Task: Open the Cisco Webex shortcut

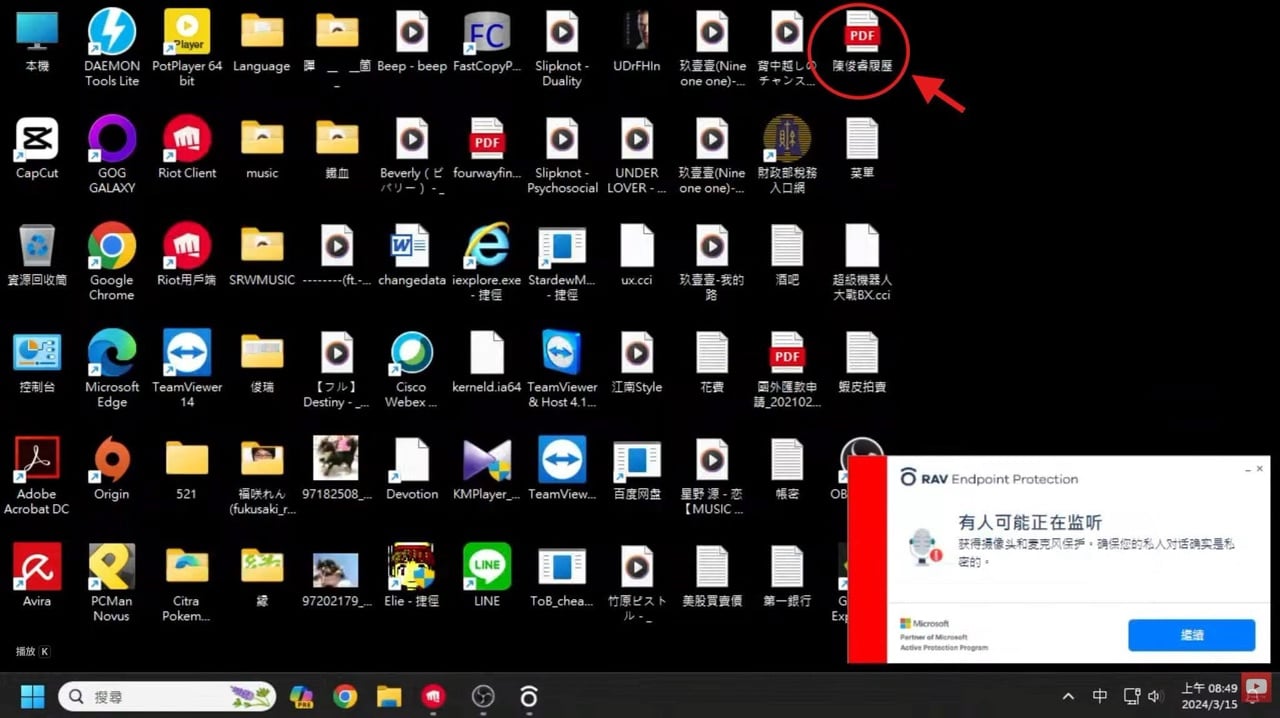Action: pos(412,354)
